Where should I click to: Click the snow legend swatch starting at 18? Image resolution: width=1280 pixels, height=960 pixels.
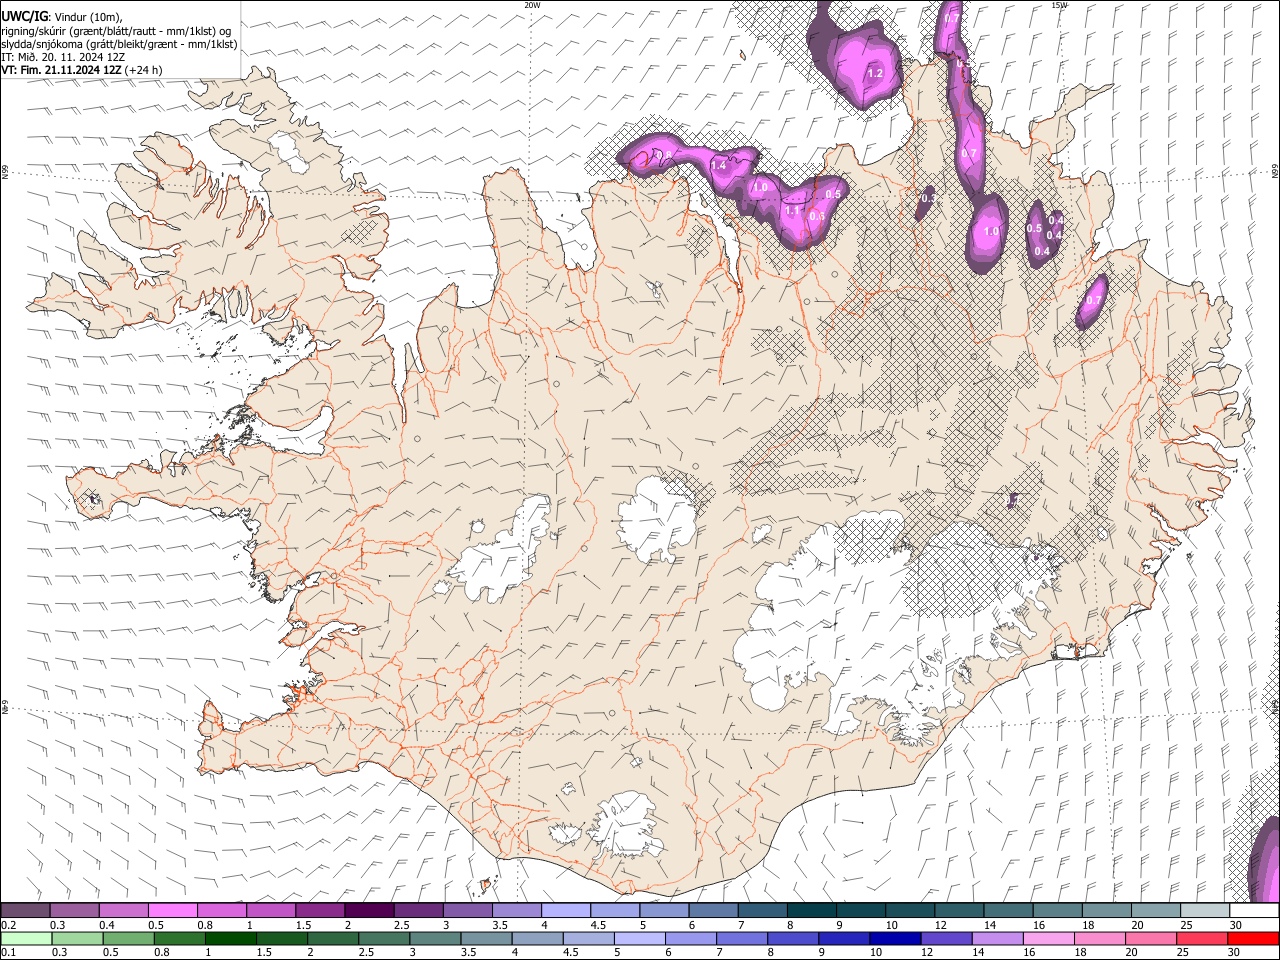pyautogui.click(x=1105, y=910)
